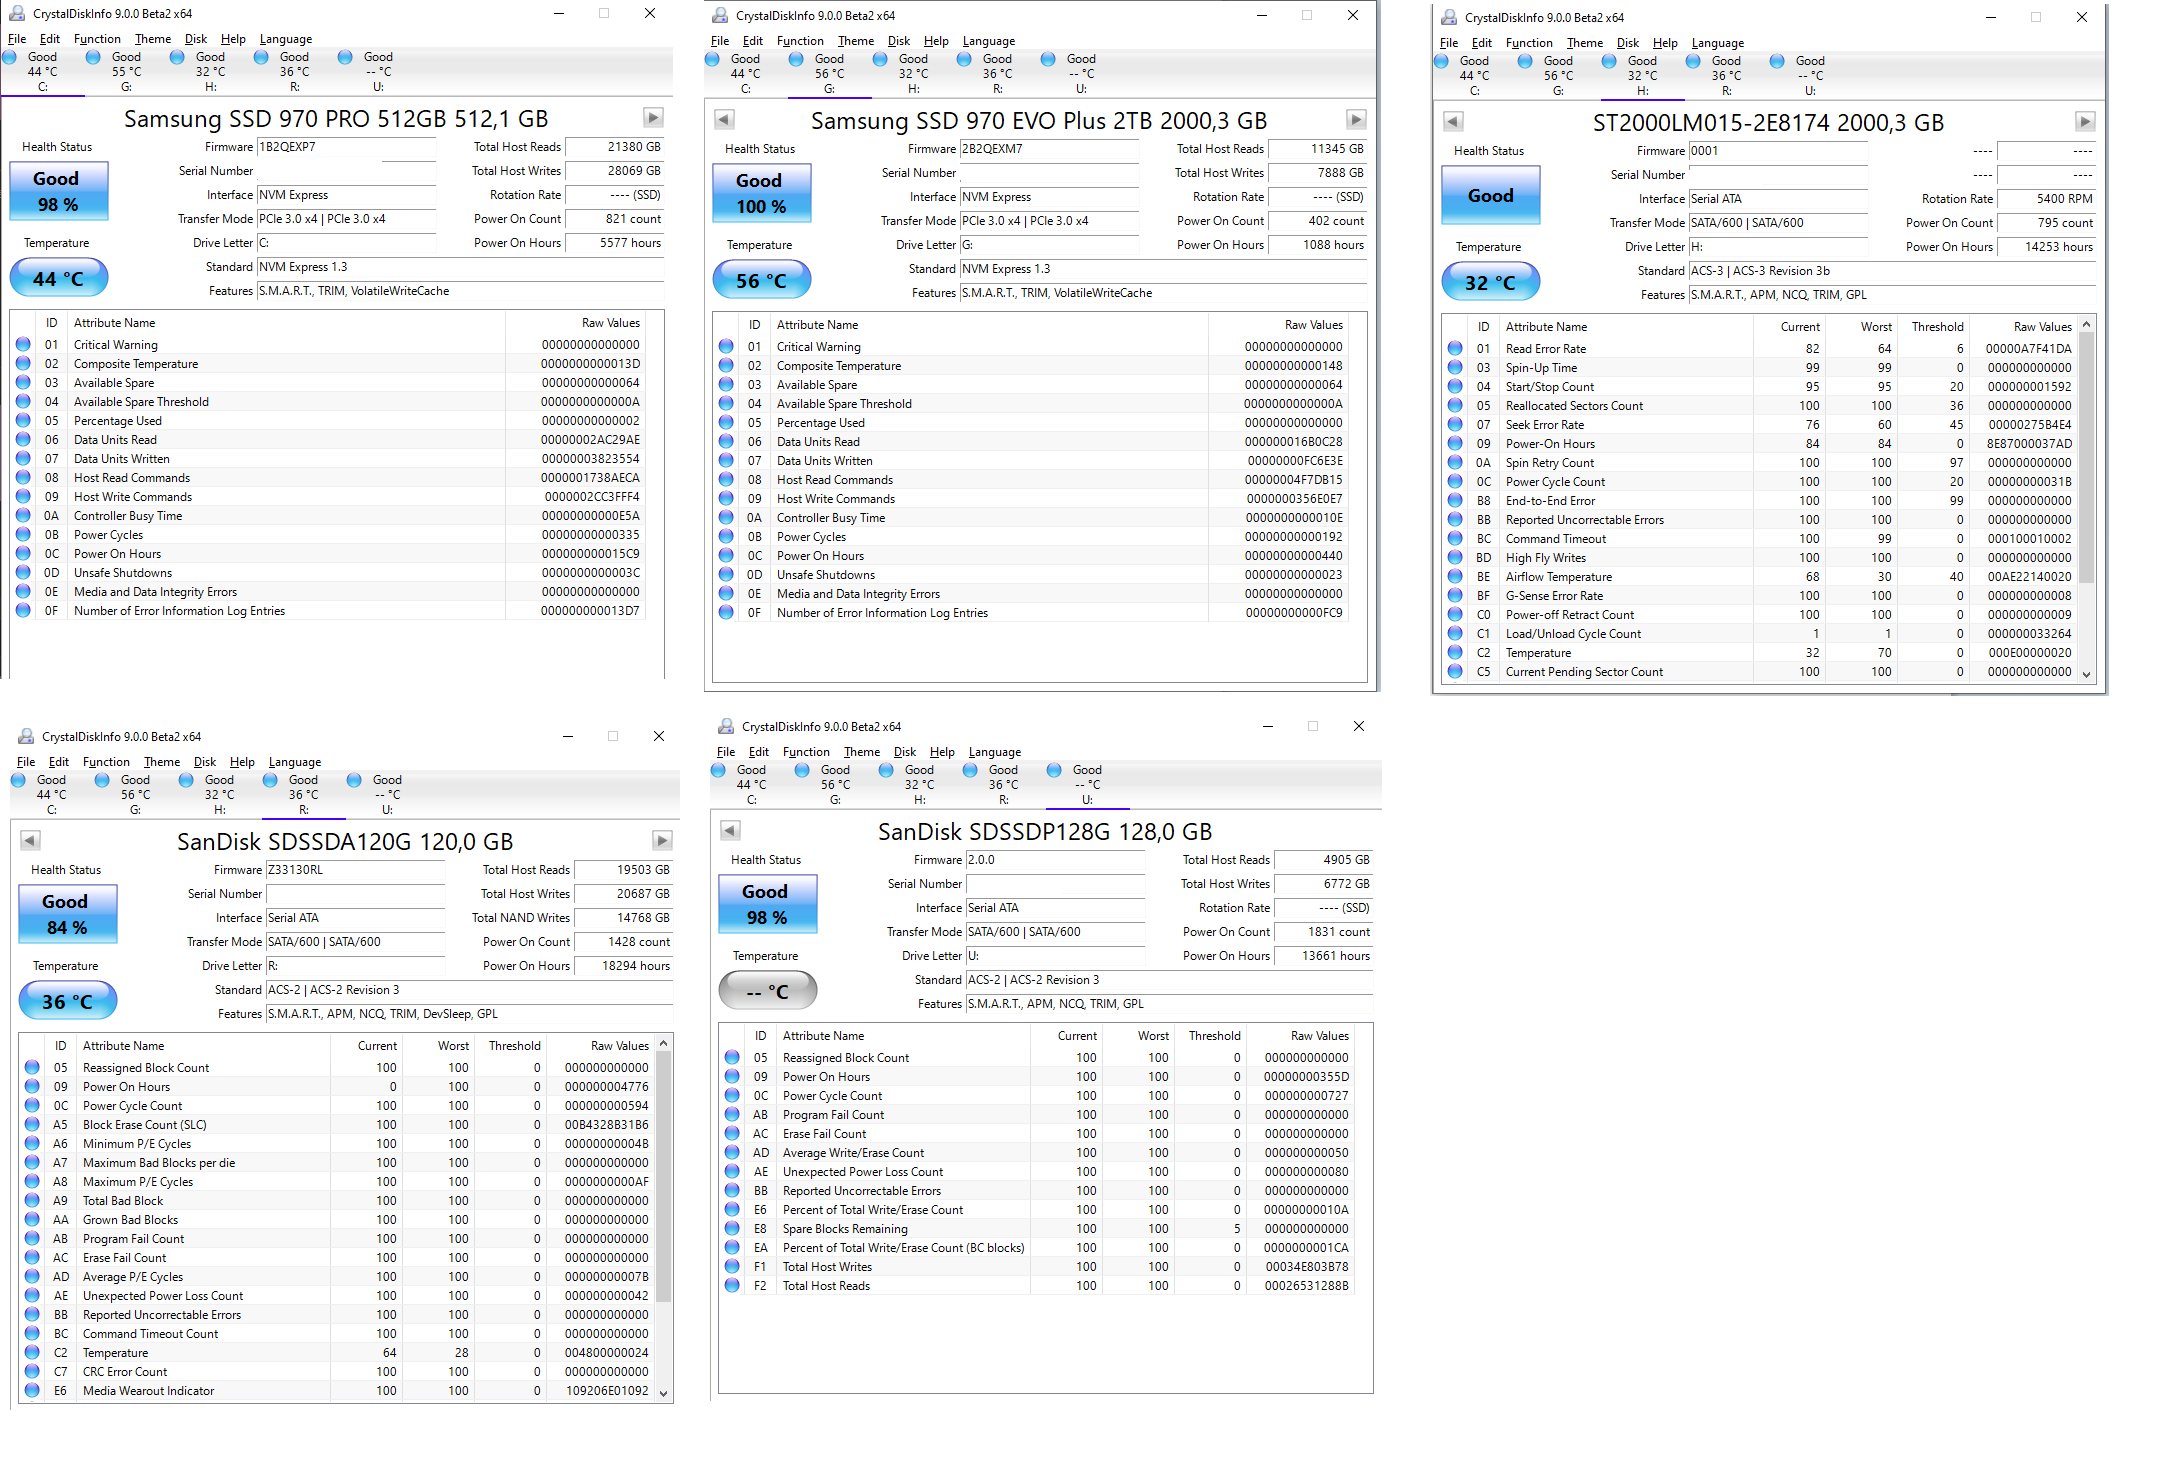Click status orb for Media Wearout Indicator row

(x=32, y=1391)
